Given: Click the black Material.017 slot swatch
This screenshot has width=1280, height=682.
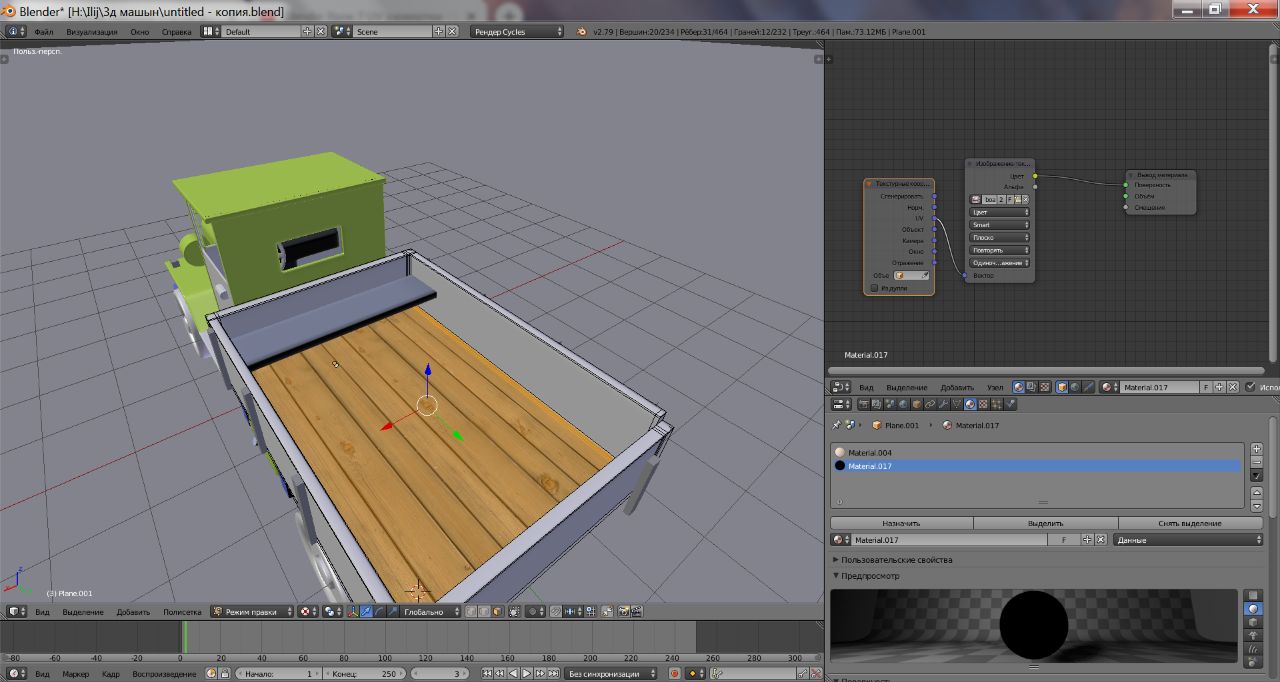Looking at the screenshot, I should [839, 466].
